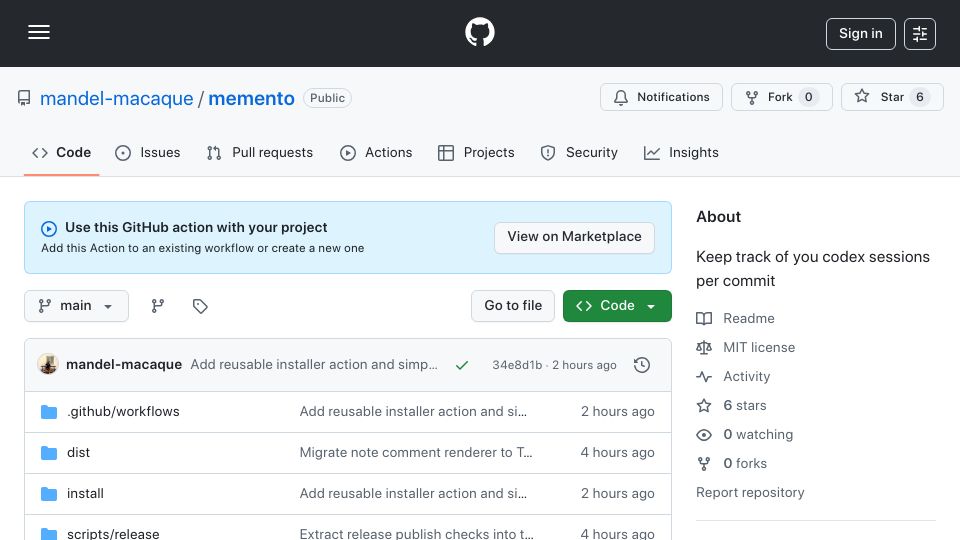Click the folder icon beside dist
The height and width of the screenshot is (540, 960).
(49, 453)
